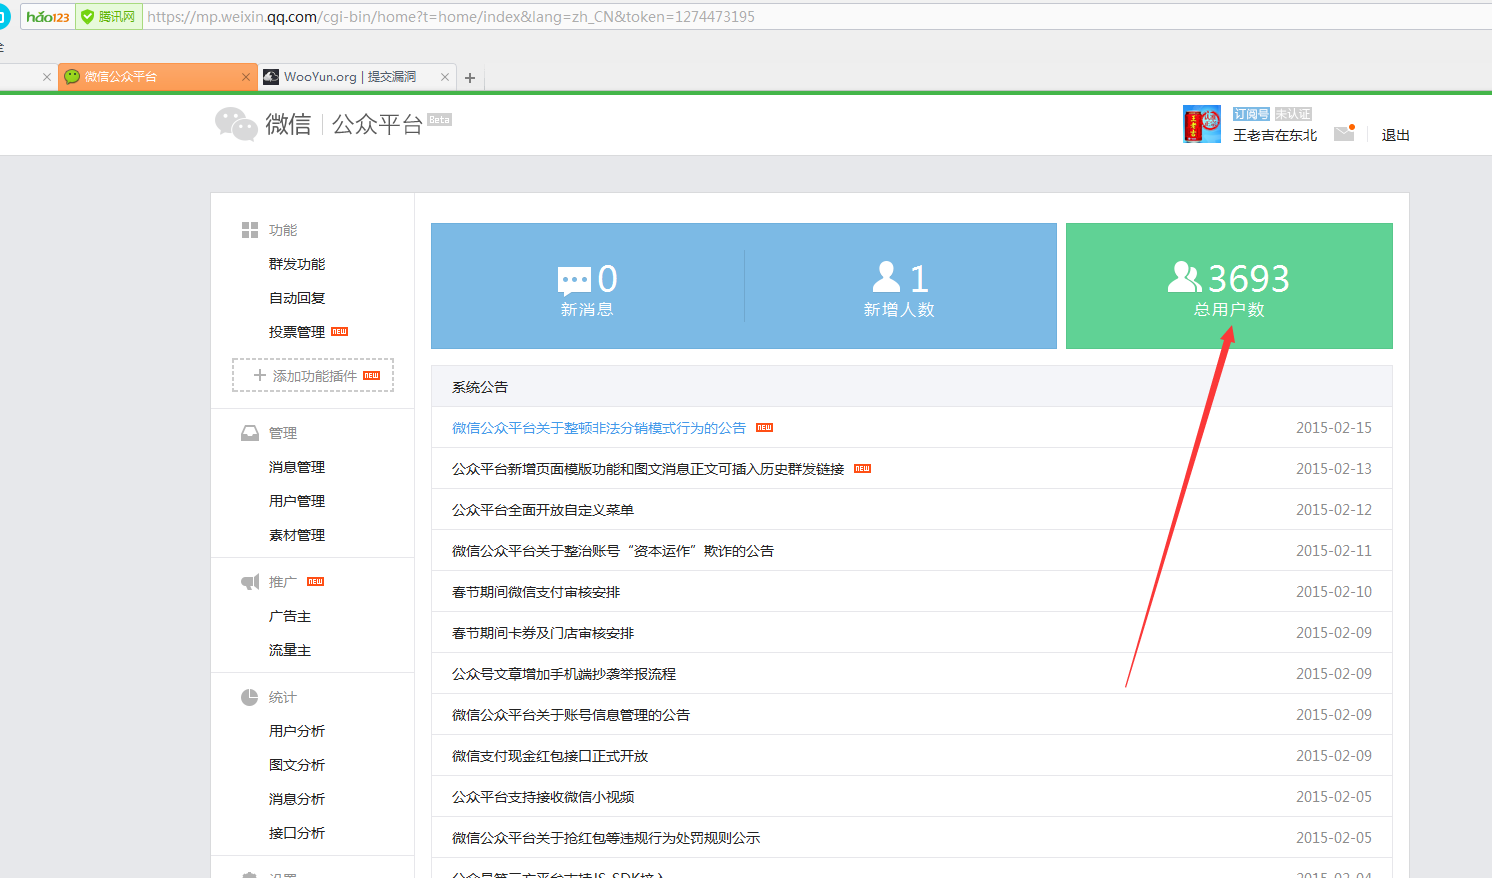Open a new browser tab with plus button

pos(470,77)
